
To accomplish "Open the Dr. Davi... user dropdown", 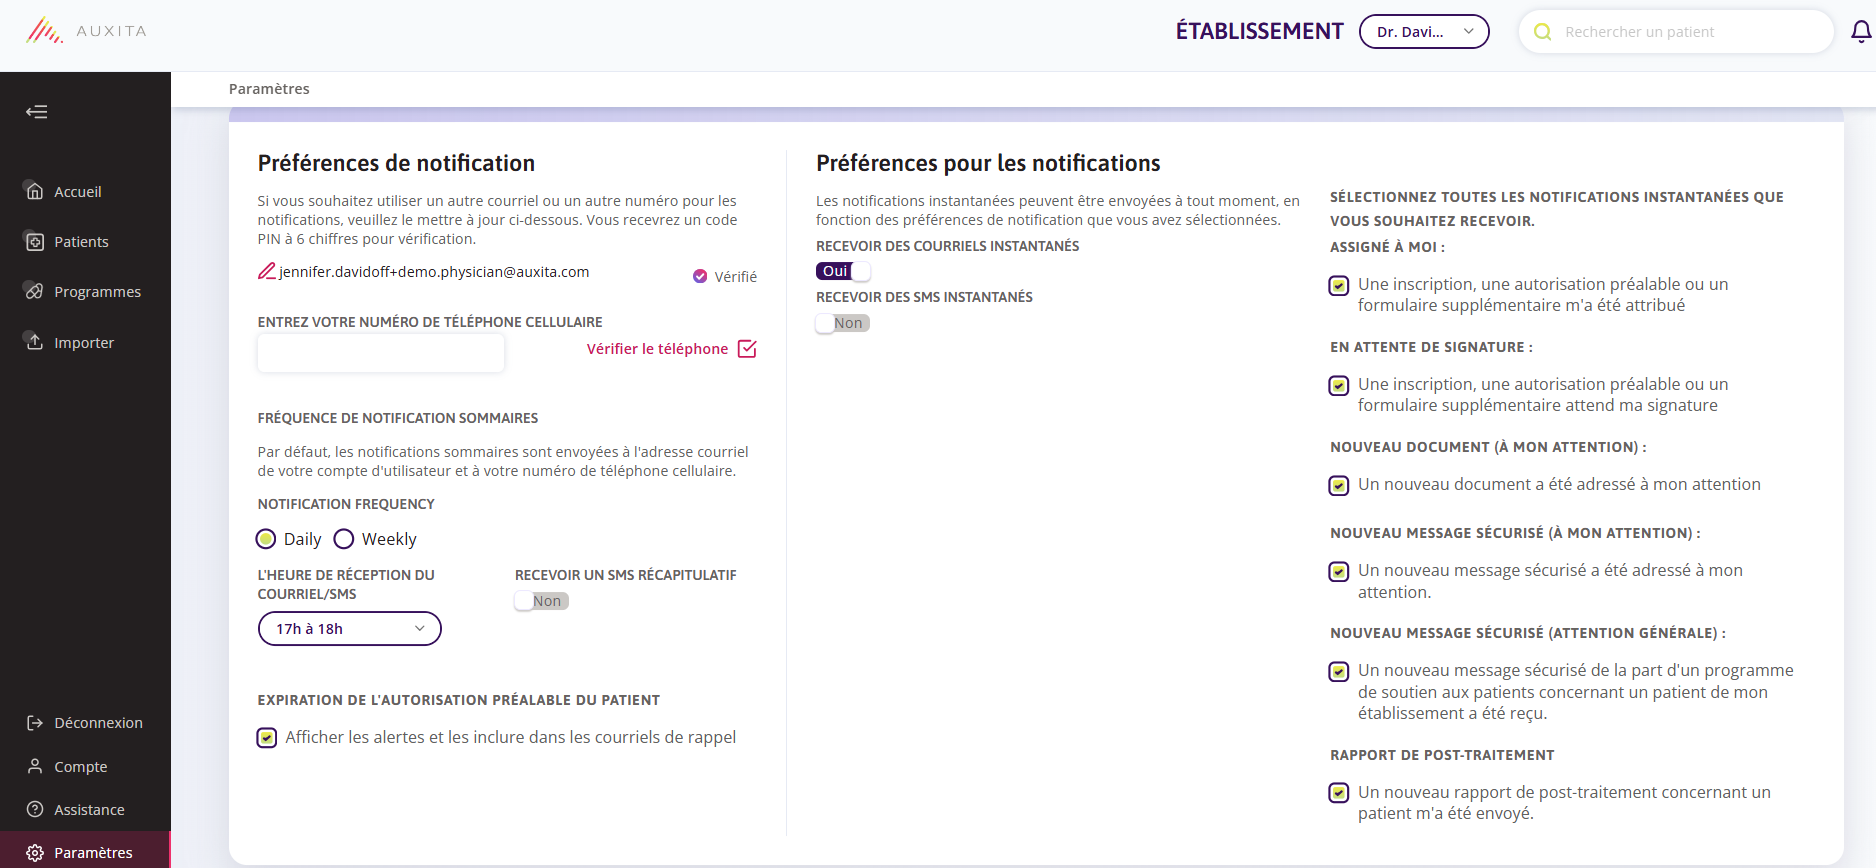I will [1424, 32].
